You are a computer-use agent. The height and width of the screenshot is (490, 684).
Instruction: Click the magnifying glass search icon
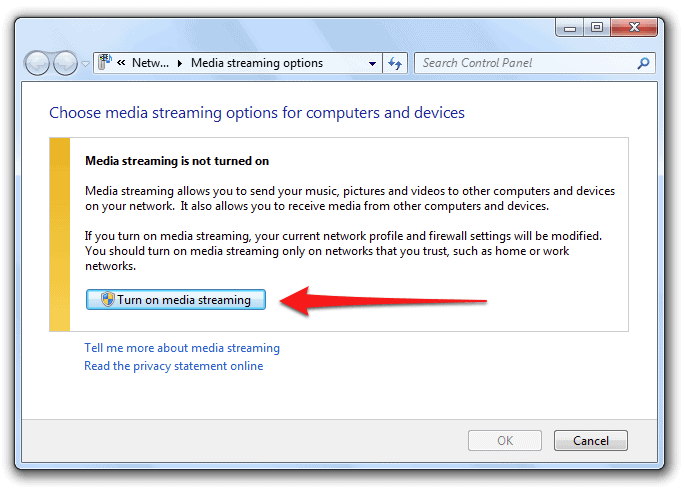pos(643,63)
